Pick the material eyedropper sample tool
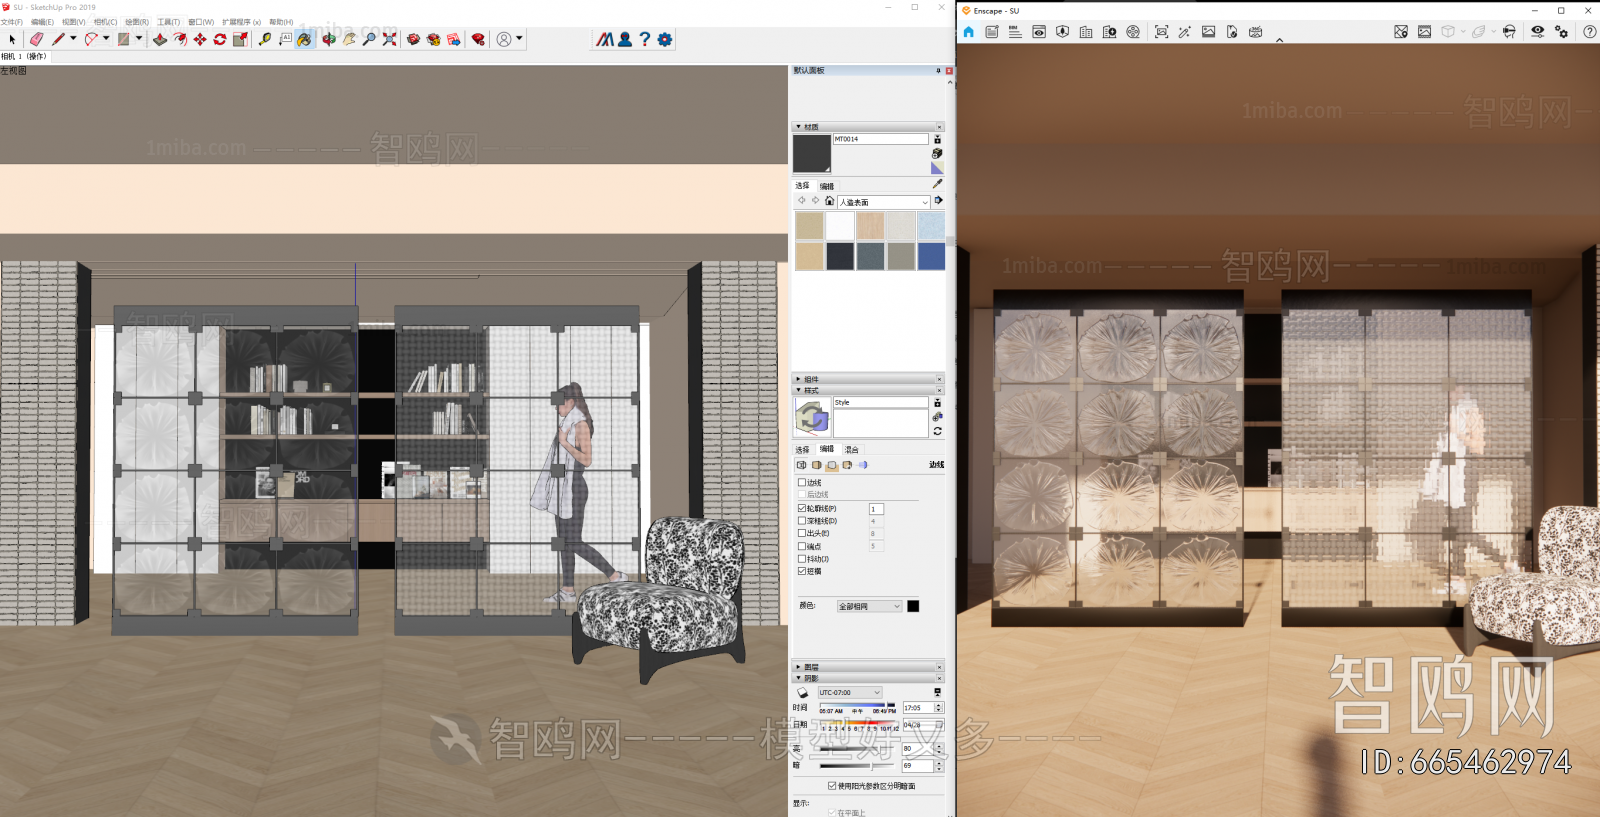The image size is (1600, 817). click(x=937, y=184)
